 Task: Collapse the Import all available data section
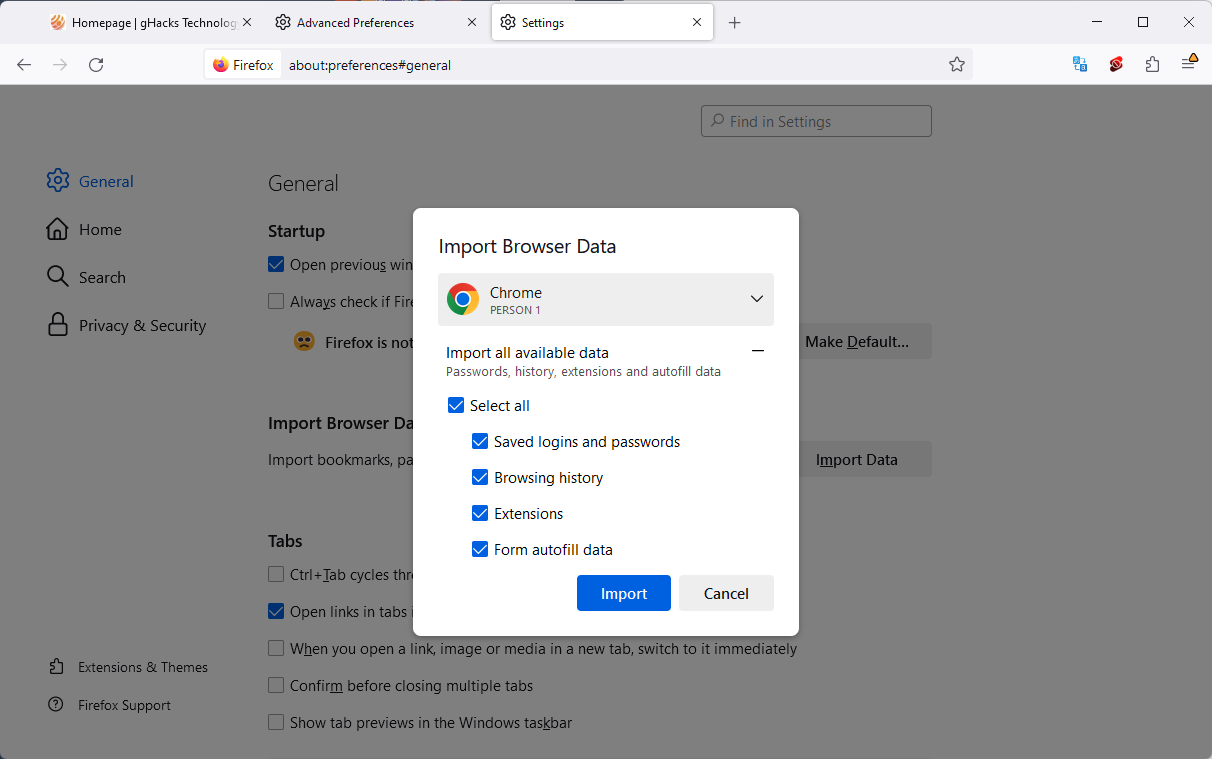tap(757, 352)
